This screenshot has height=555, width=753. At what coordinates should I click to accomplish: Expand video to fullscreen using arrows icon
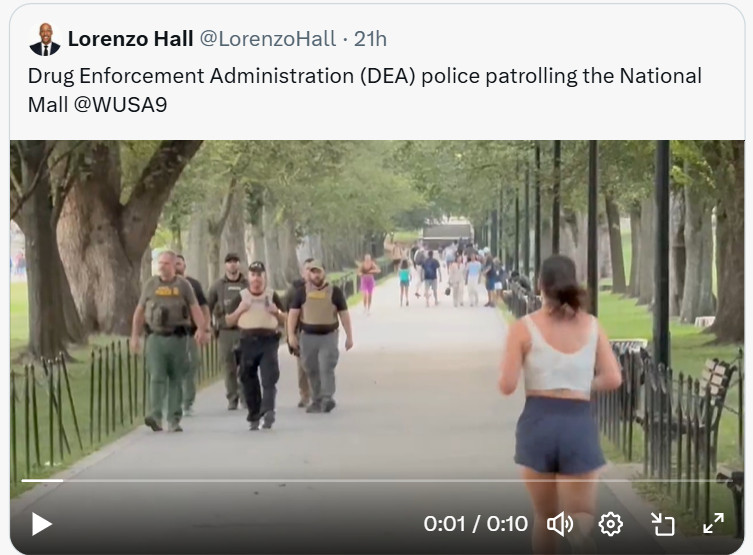pyautogui.click(x=713, y=523)
